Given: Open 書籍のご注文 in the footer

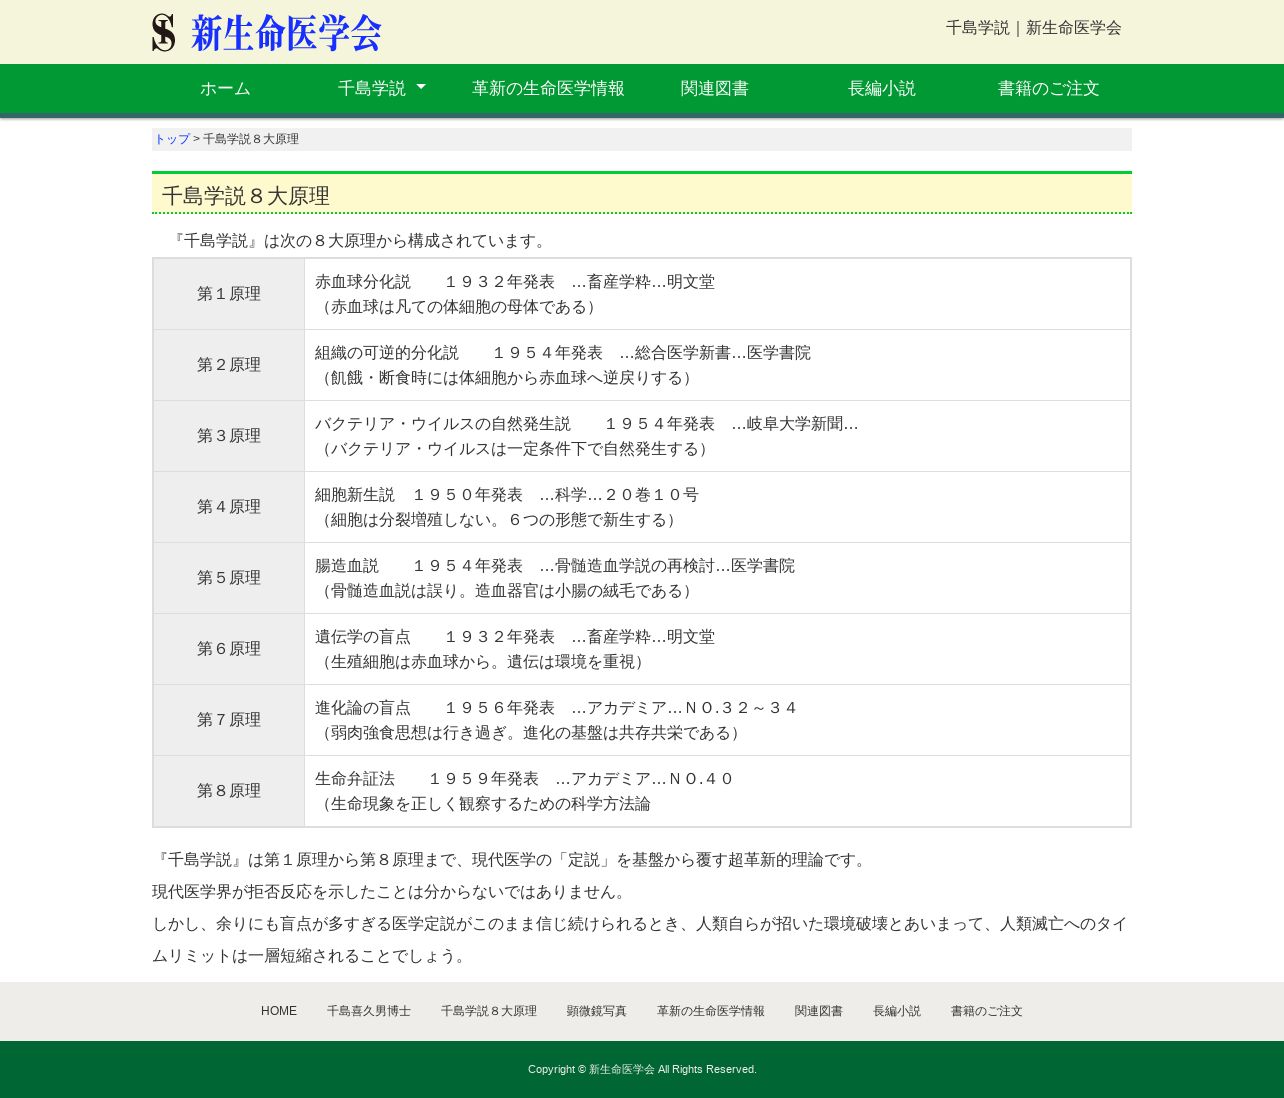Looking at the screenshot, I should click(987, 1011).
